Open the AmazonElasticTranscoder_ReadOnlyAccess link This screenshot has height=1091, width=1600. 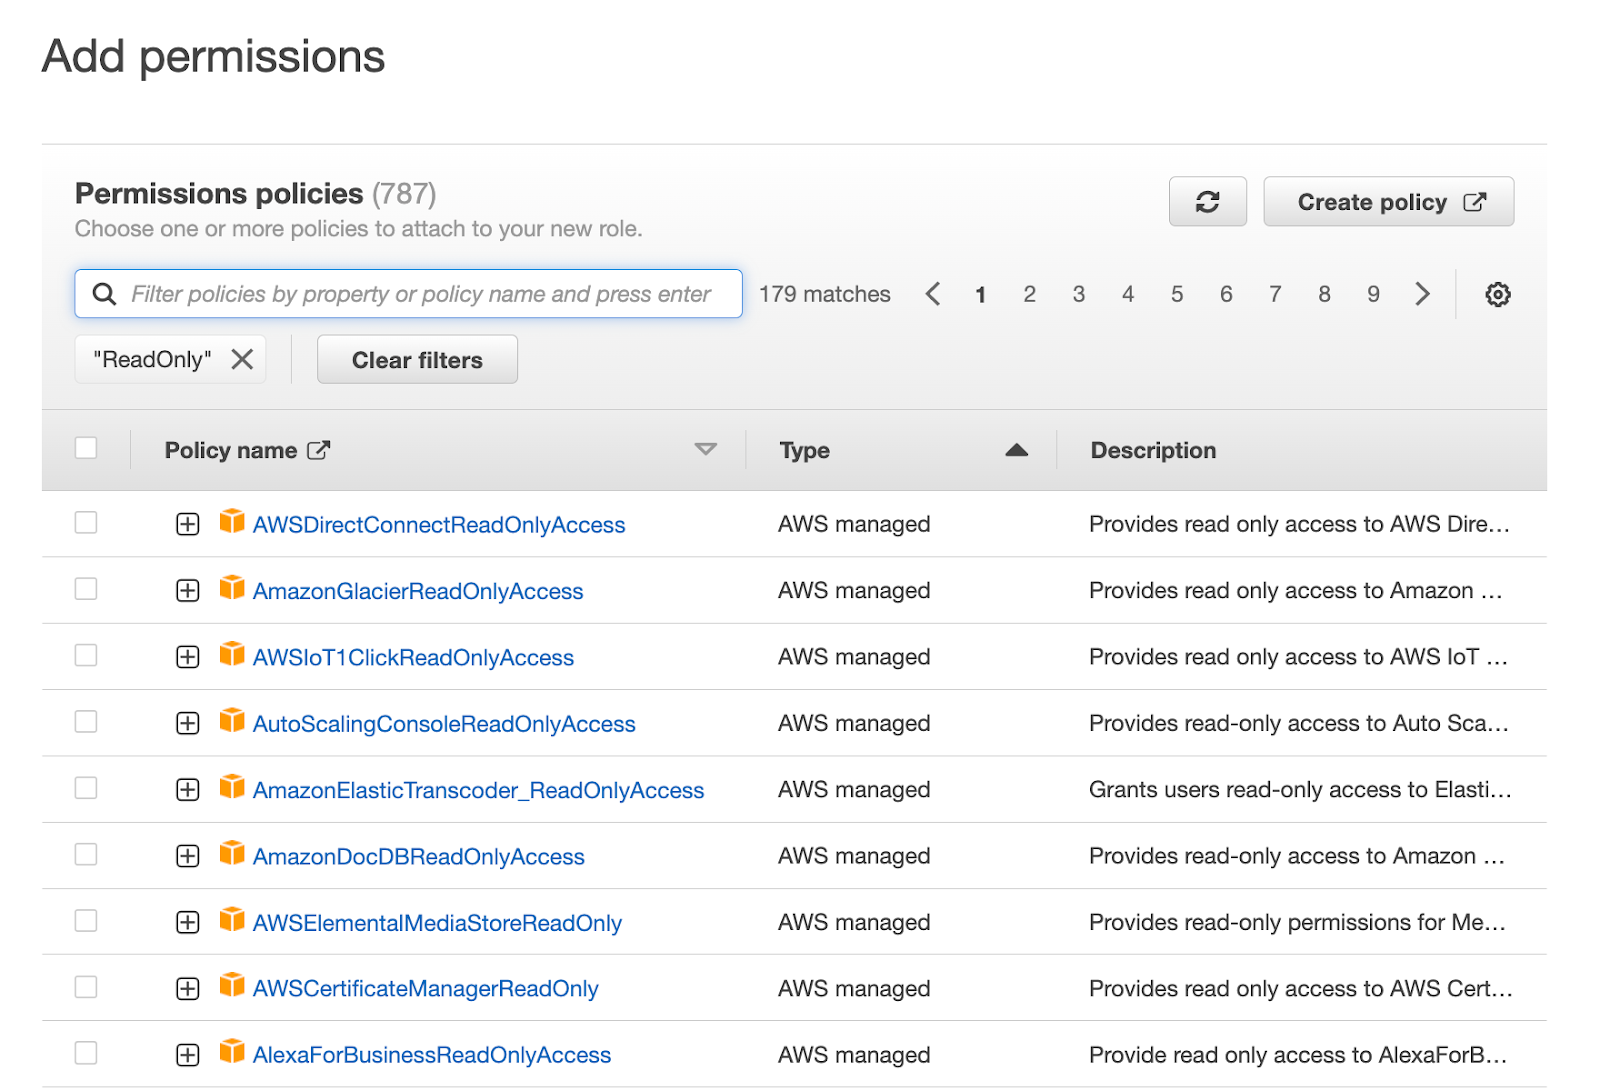coord(478,791)
